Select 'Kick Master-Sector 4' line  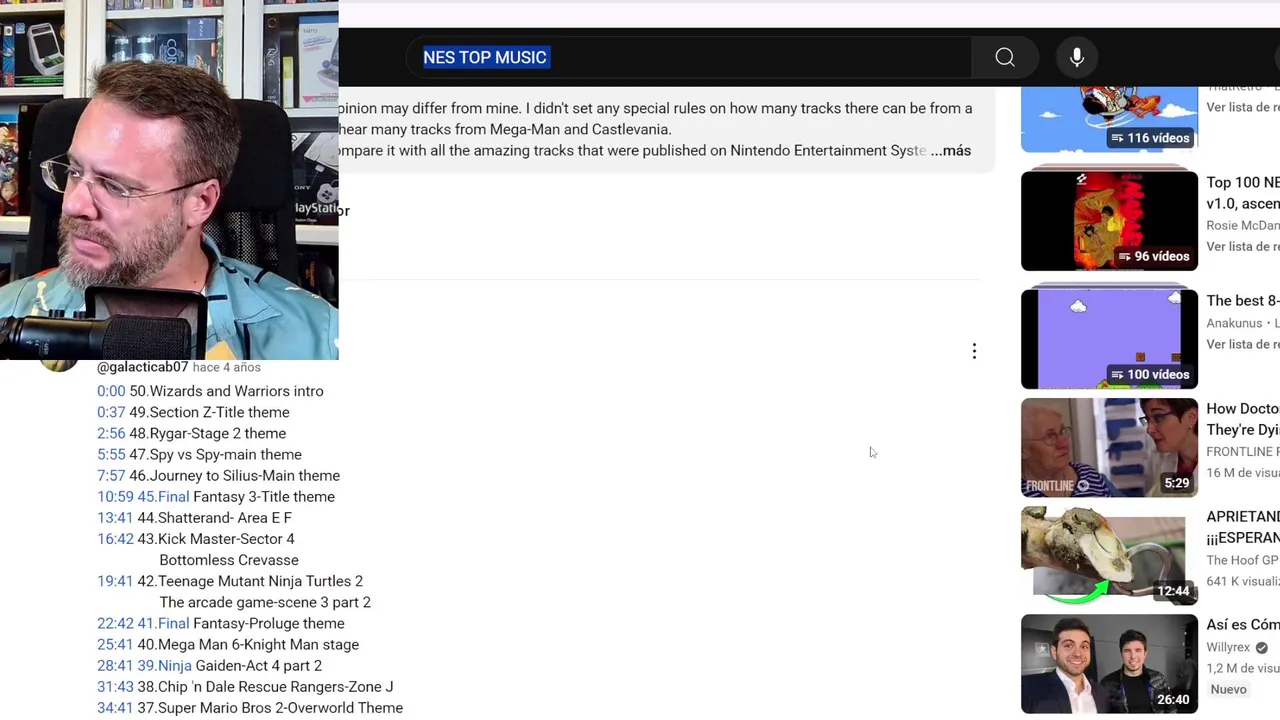216,538
